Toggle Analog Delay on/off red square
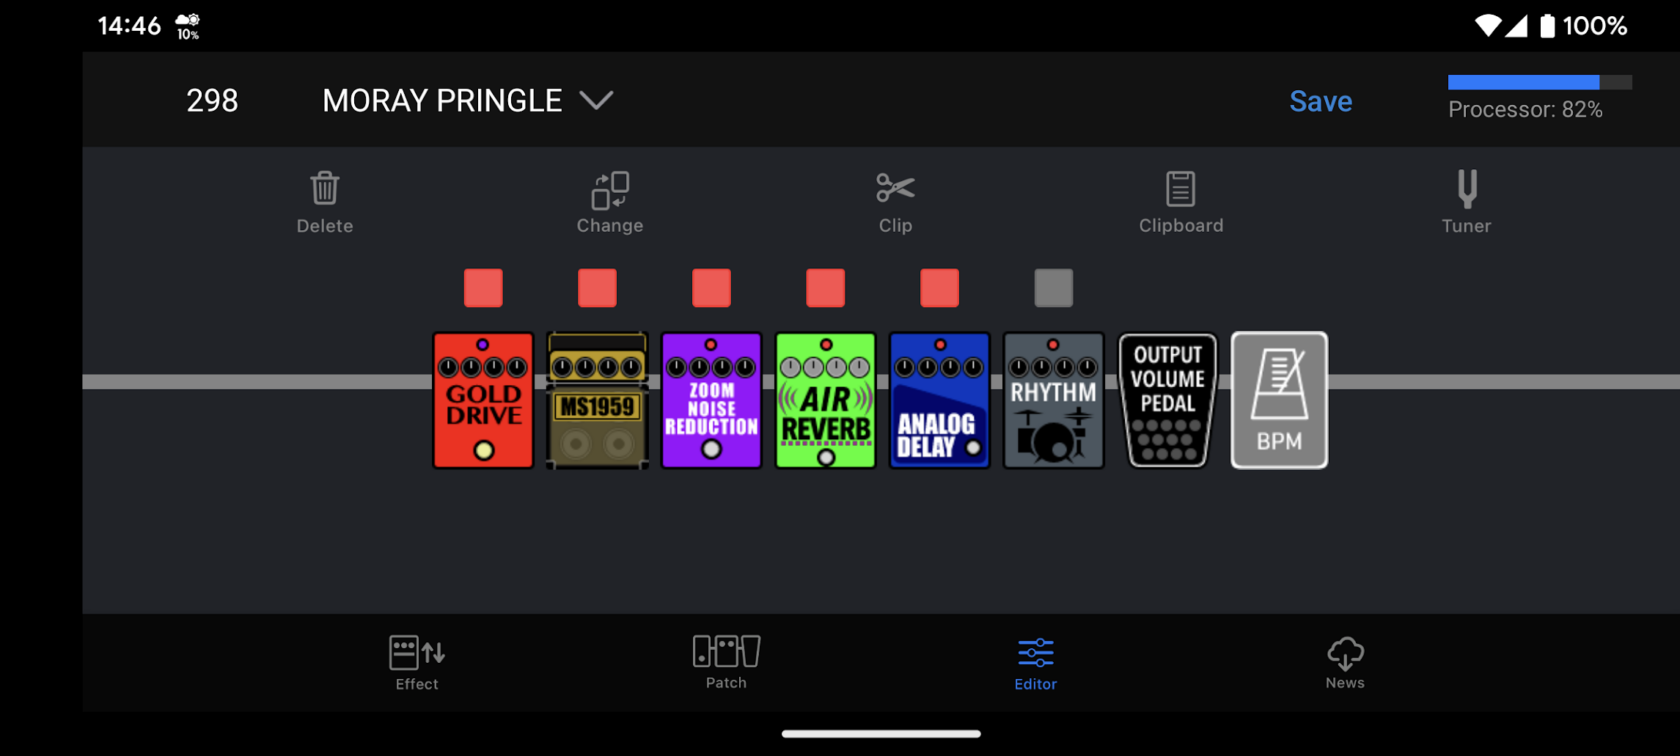Viewport: 1680px width, 756px height. 939,288
